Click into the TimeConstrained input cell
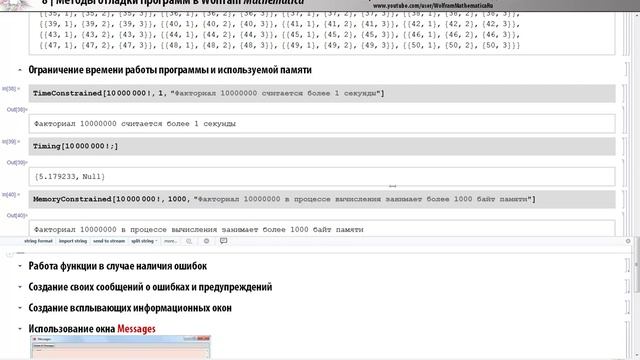The image size is (640, 360). pos(322,93)
